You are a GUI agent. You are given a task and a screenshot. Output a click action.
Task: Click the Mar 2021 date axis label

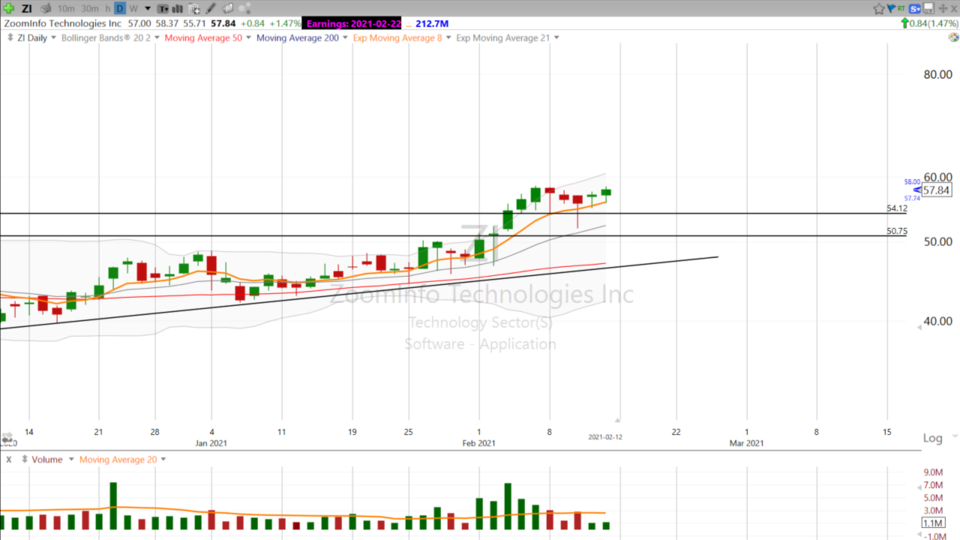pyautogui.click(x=746, y=443)
